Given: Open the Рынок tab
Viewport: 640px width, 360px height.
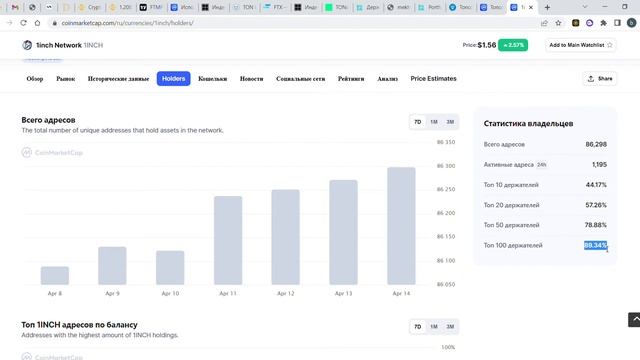Looking at the screenshot, I should pyautogui.click(x=66, y=78).
